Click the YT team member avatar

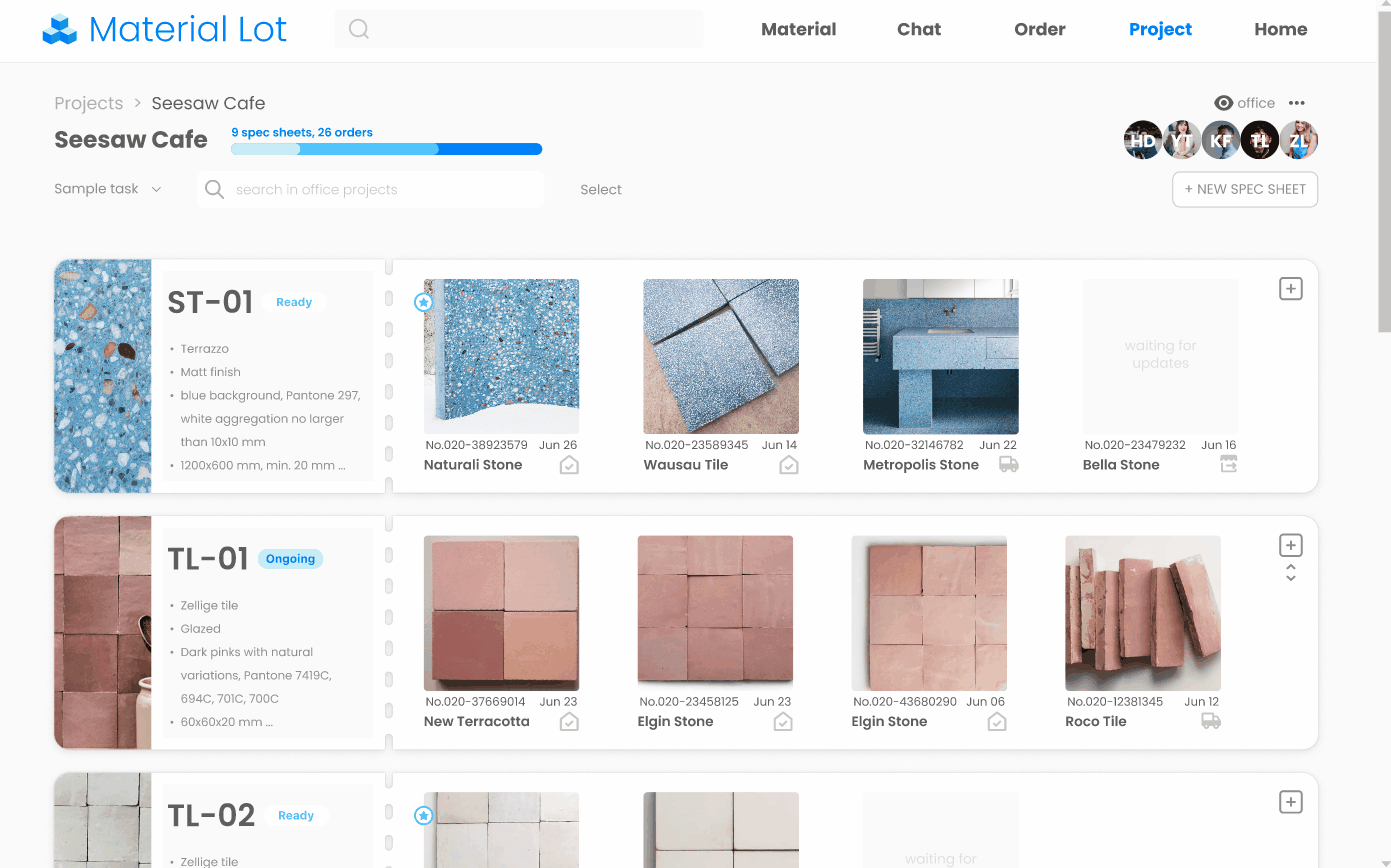(x=1182, y=141)
